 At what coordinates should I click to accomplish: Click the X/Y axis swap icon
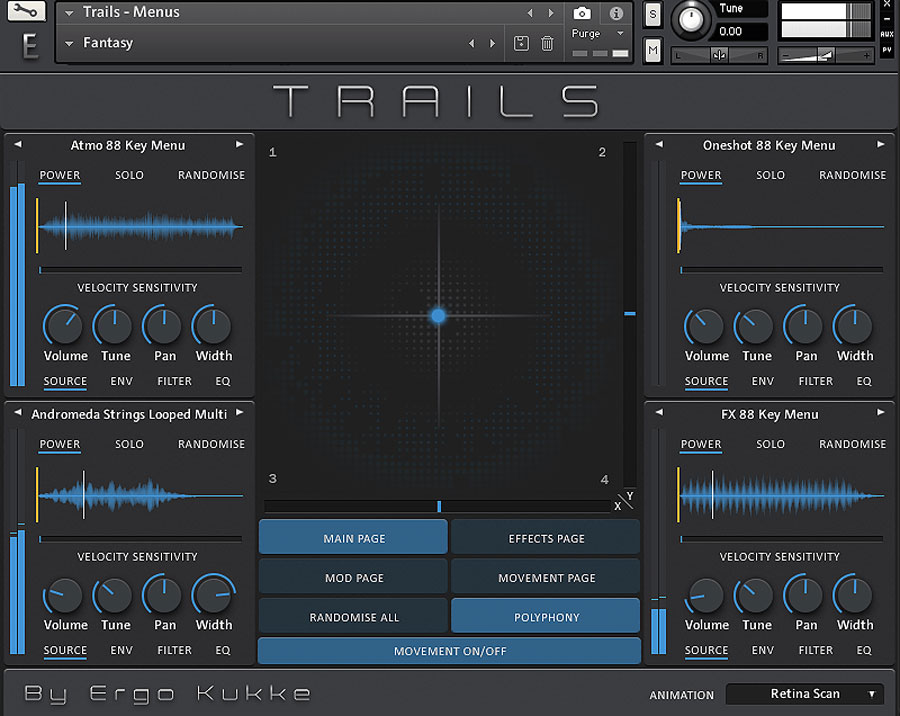[x=624, y=501]
